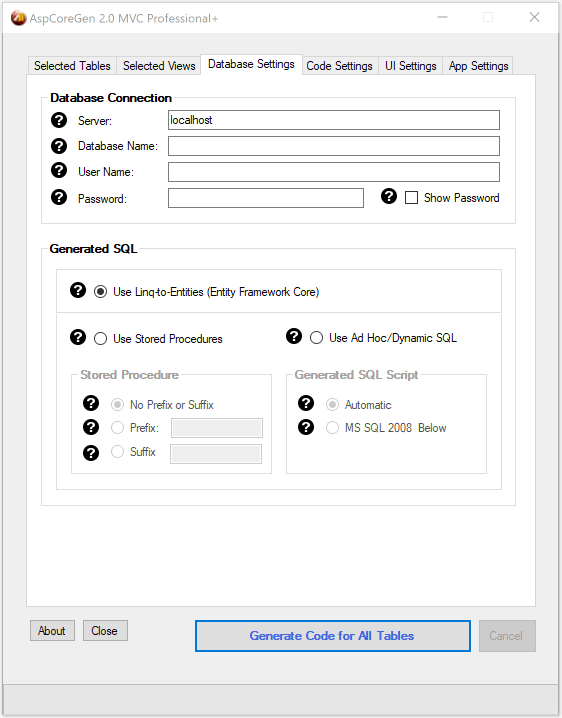The image size is (562, 718).
Task: Switch to the Code Settings tab
Action: pos(339,66)
